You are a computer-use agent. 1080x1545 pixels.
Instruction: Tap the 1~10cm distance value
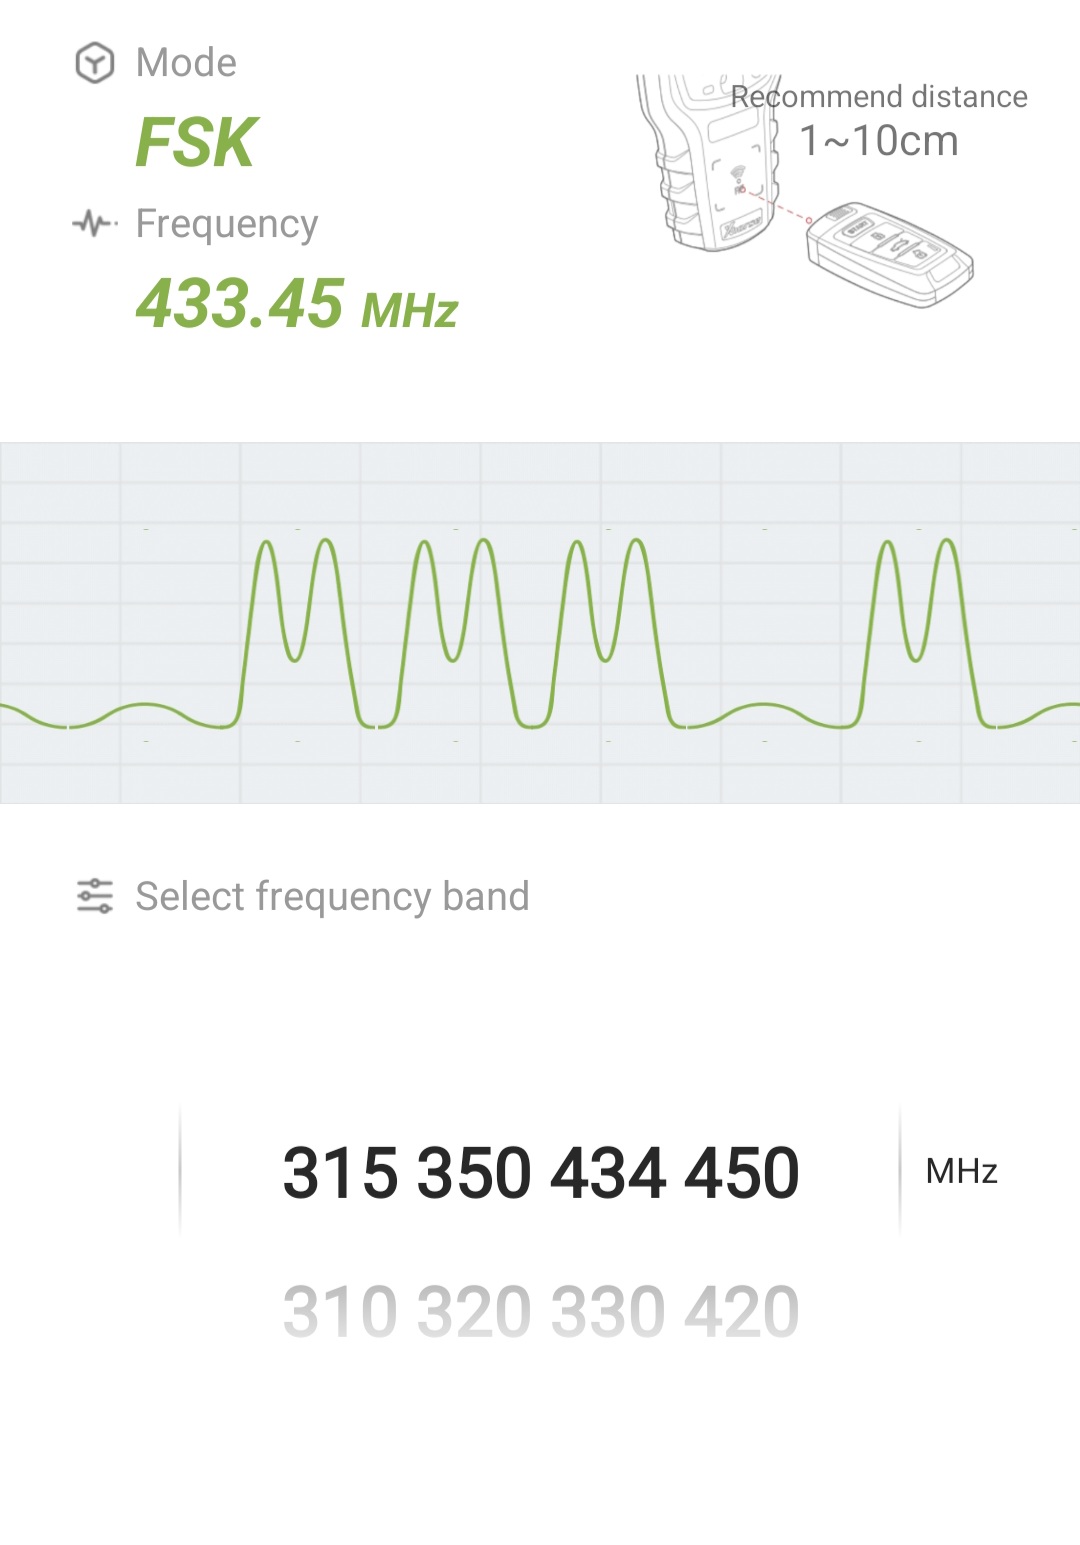click(x=879, y=141)
